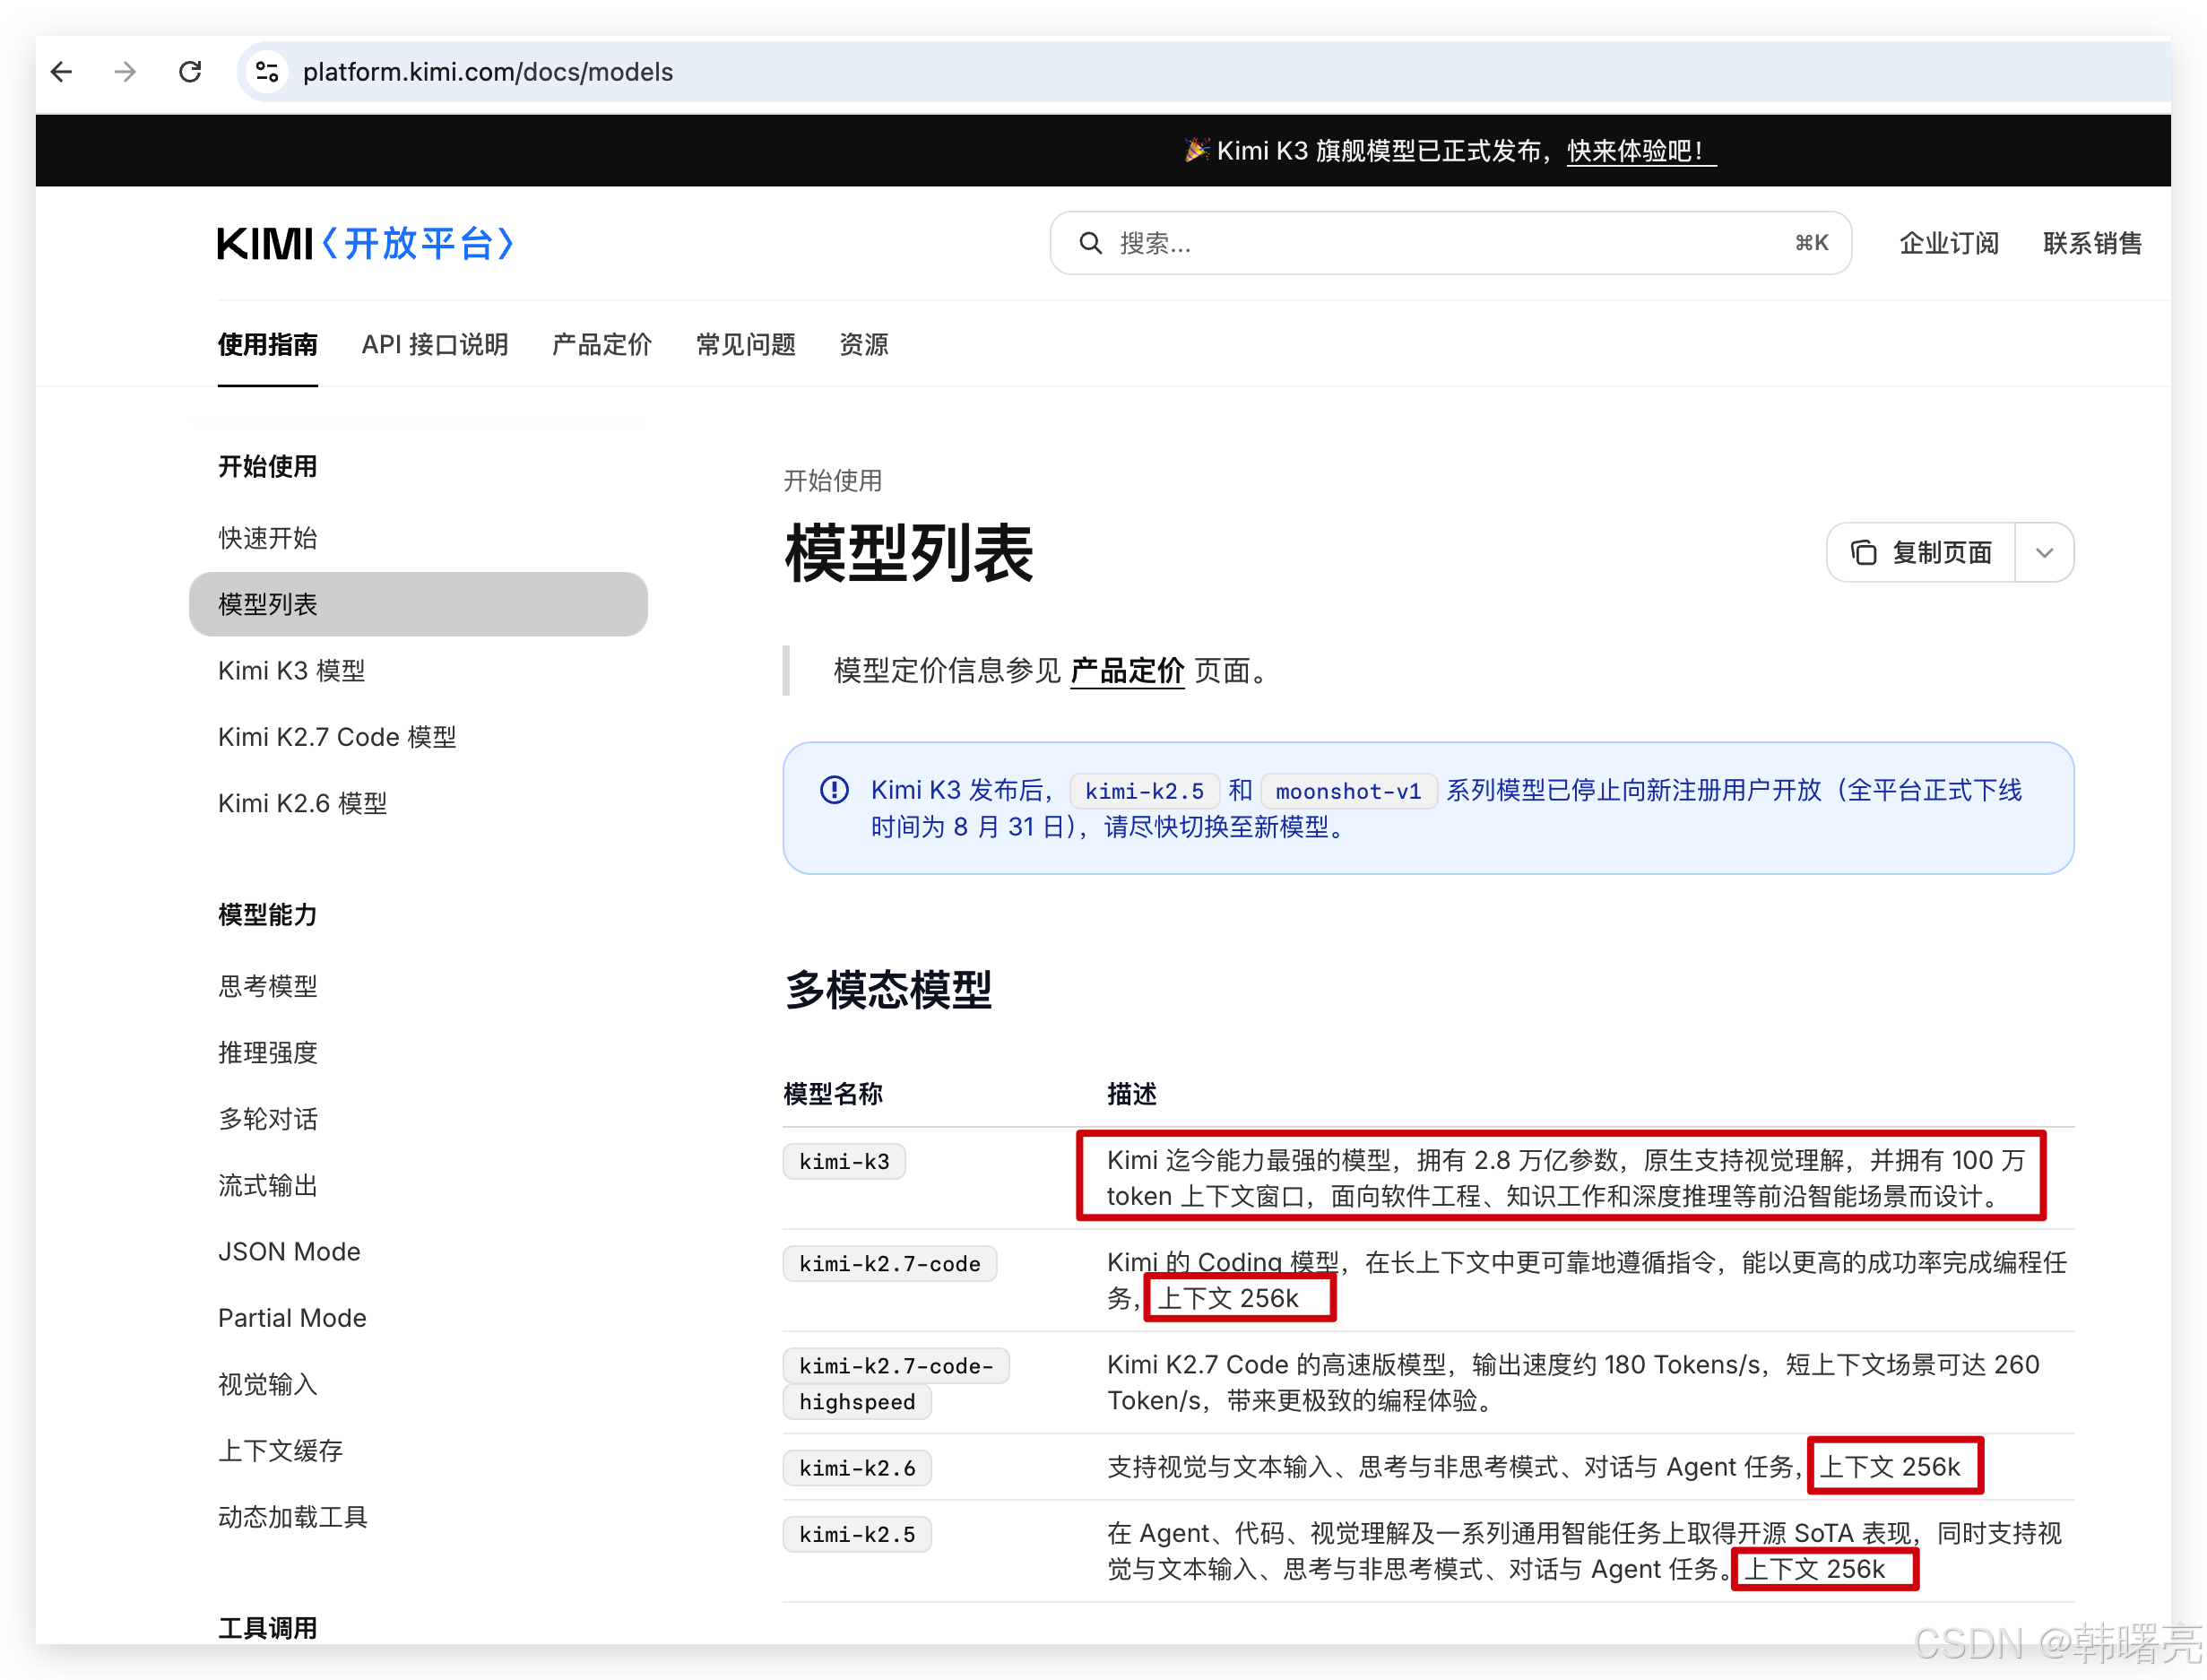Click the Kimi K2.7 Code 高速版 description text
This screenshot has height=1680, width=2207.
tap(1573, 1382)
